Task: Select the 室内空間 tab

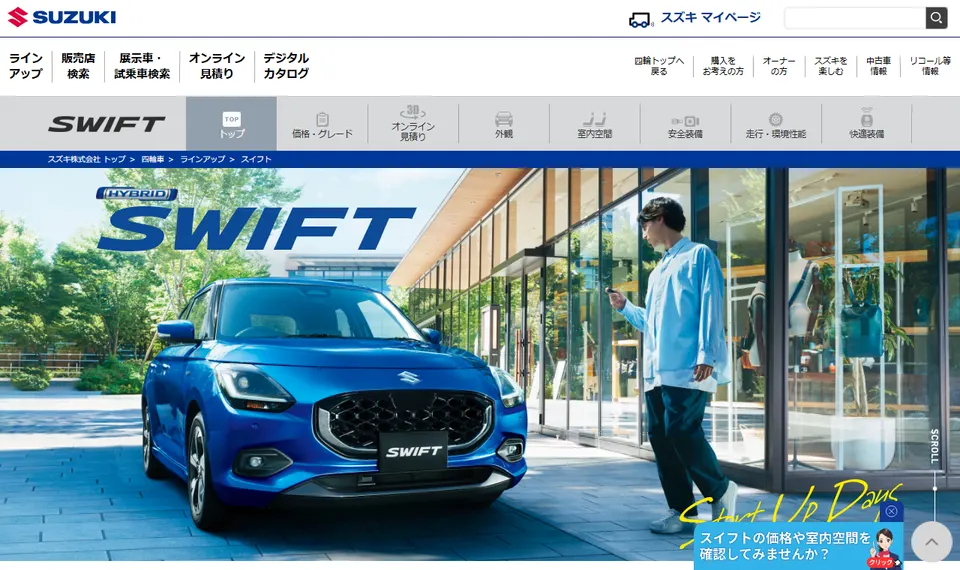Action: (x=594, y=124)
